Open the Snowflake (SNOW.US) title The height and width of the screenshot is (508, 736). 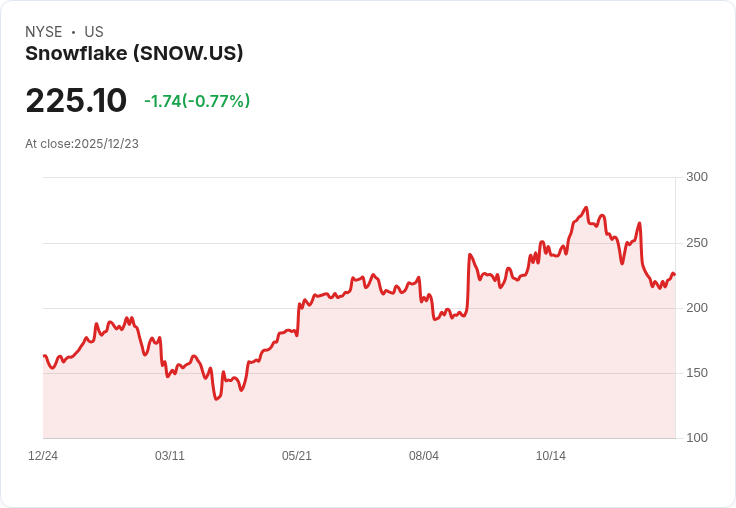click(x=134, y=53)
